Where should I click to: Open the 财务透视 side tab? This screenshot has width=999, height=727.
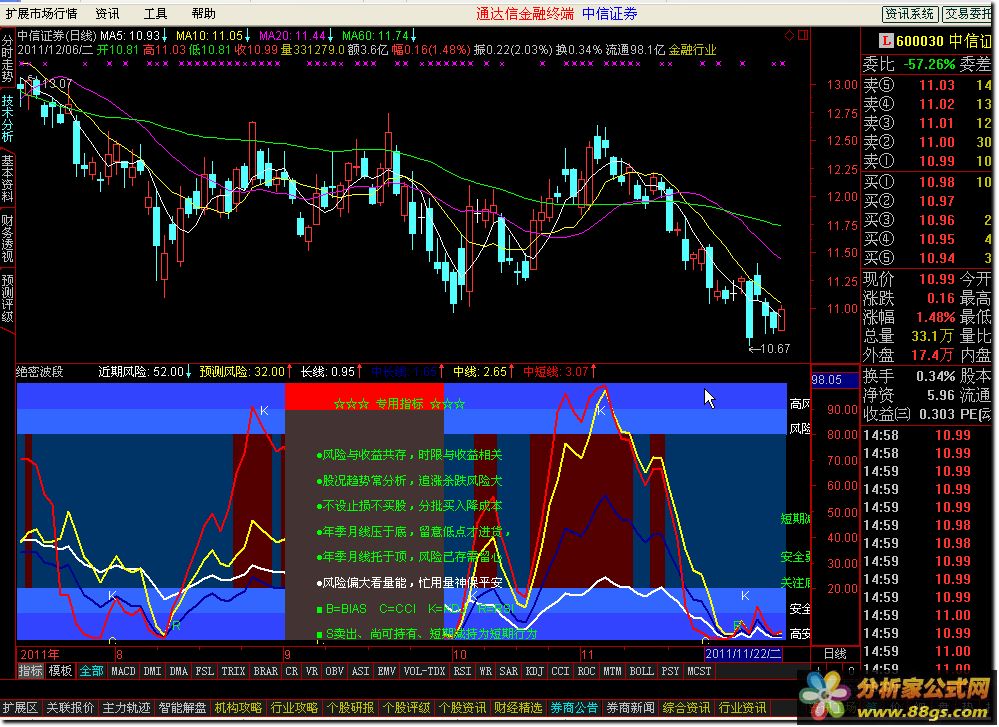click(7, 238)
